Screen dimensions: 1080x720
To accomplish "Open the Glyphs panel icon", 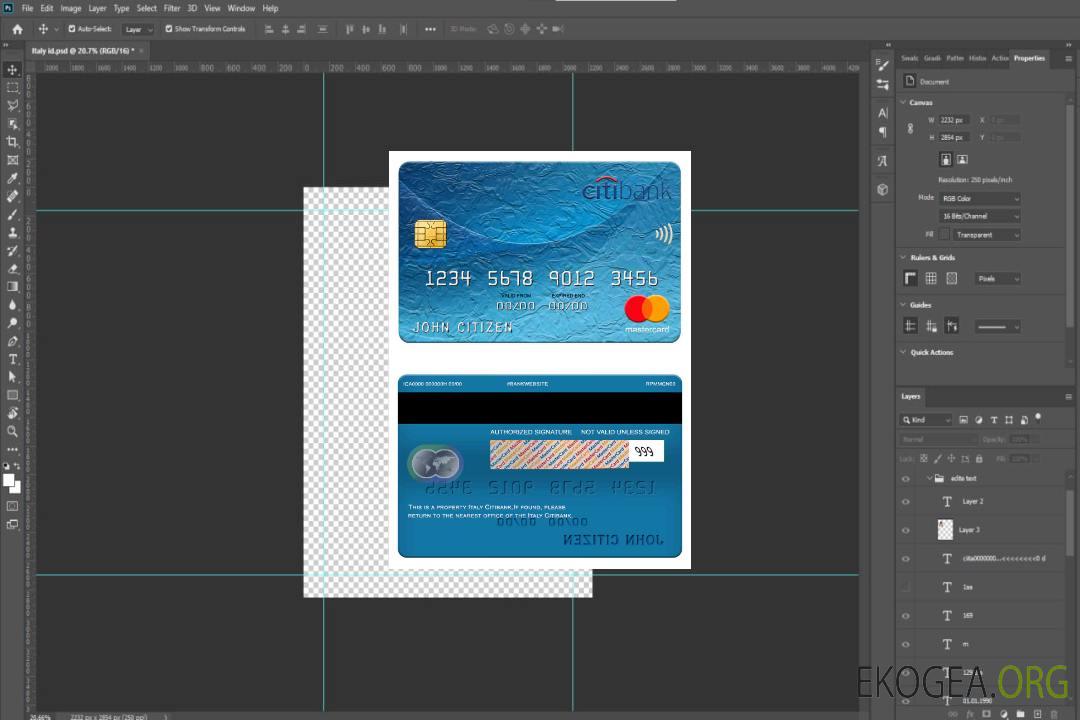I will coord(882,161).
